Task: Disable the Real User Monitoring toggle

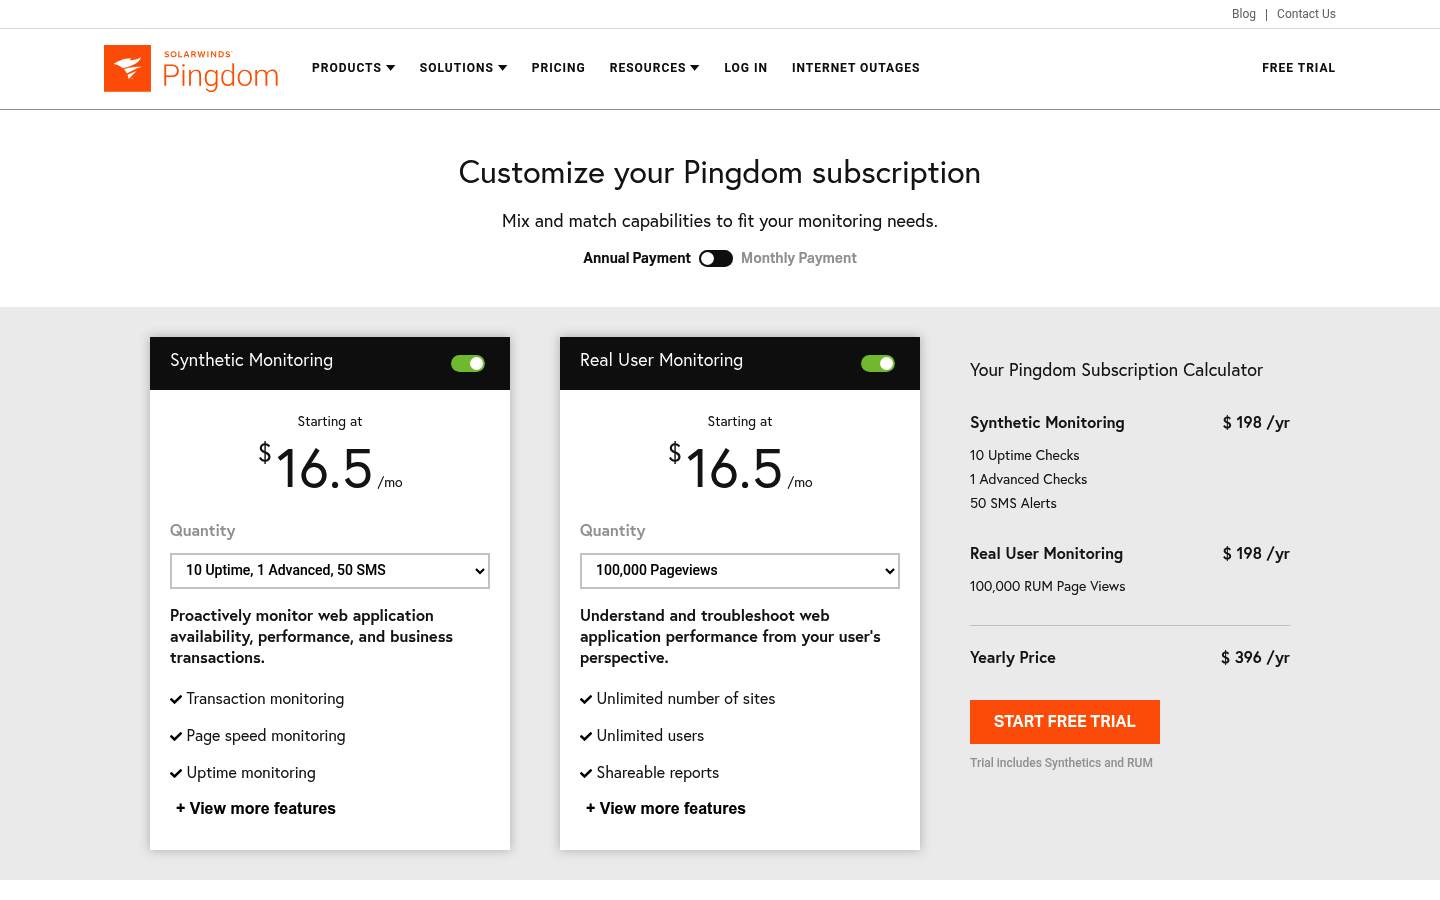Action: click(x=878, y=363)
